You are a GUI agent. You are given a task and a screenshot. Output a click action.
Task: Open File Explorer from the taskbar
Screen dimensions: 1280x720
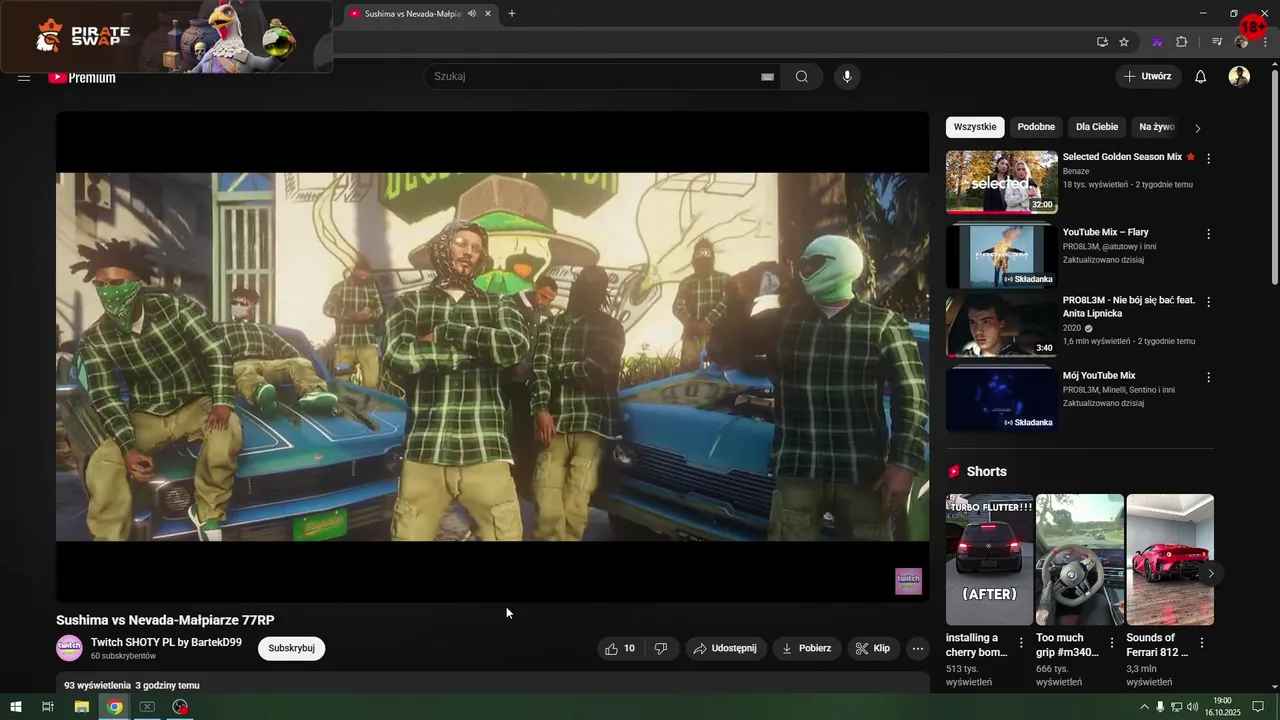pyautogui.click(x=82, y=707)
